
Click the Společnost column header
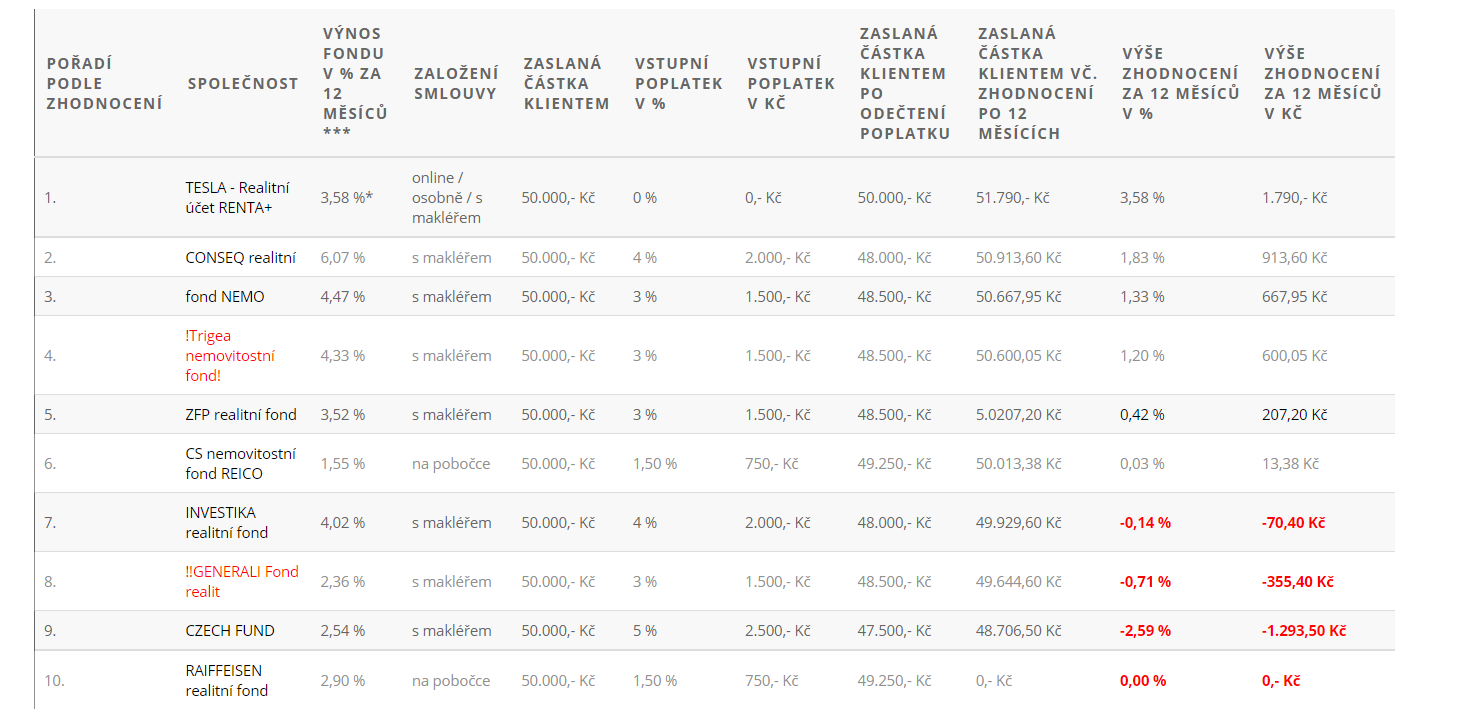243,83
